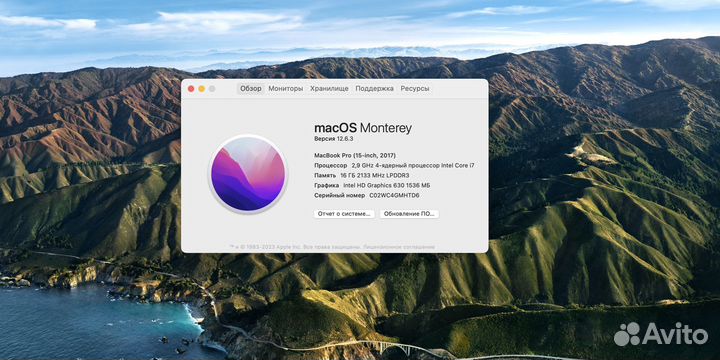Image resolution: width=720 pixels, height=360 pixels.
Task: Close the About This Mac window
Action: point(191,89)
